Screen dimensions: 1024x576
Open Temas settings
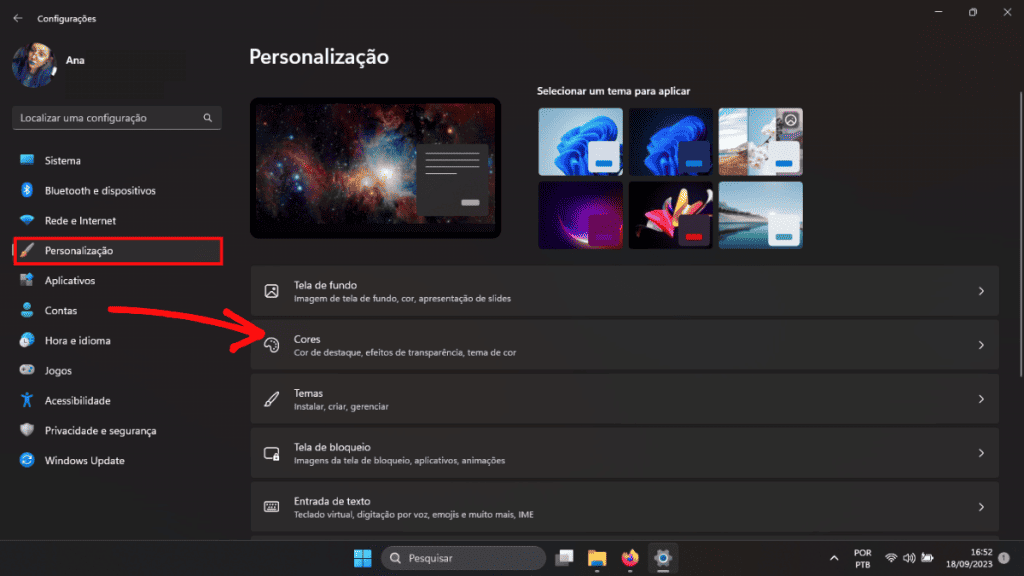click(625, 399)
